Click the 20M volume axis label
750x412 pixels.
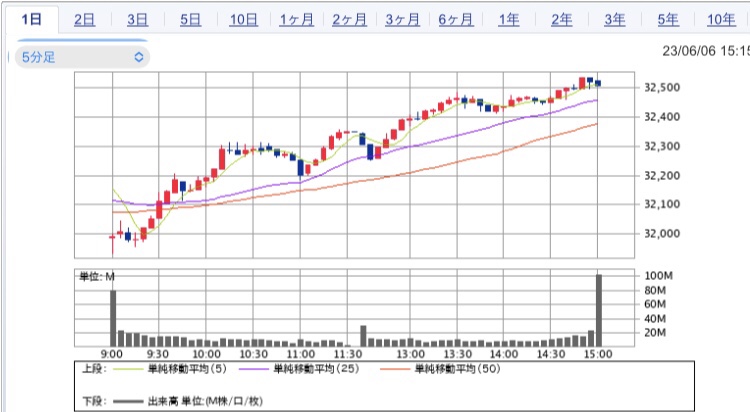pyautogui.click(x=655, y=333)
